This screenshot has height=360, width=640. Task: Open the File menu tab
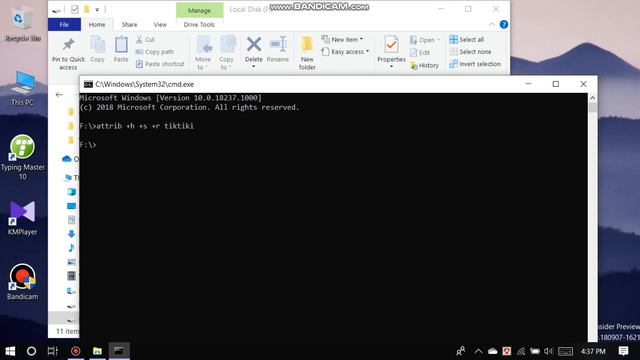64,24
